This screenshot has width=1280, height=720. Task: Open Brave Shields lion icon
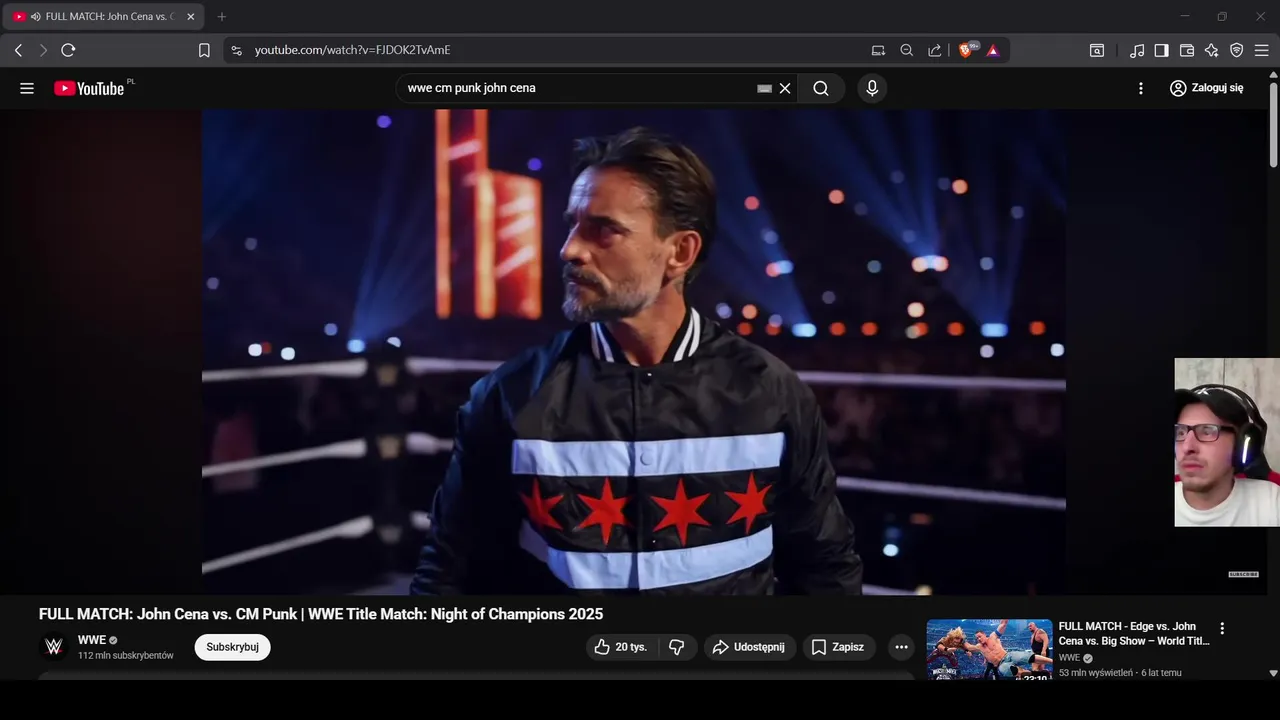click(x=967, y=50)
